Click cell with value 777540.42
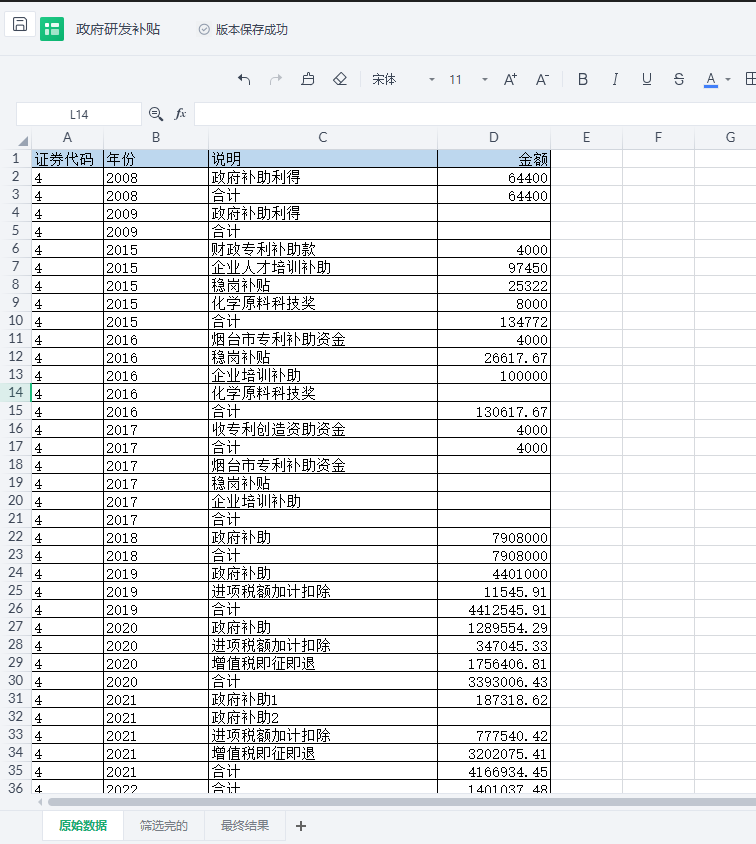The image size is (756, 844). pos(494,735)
